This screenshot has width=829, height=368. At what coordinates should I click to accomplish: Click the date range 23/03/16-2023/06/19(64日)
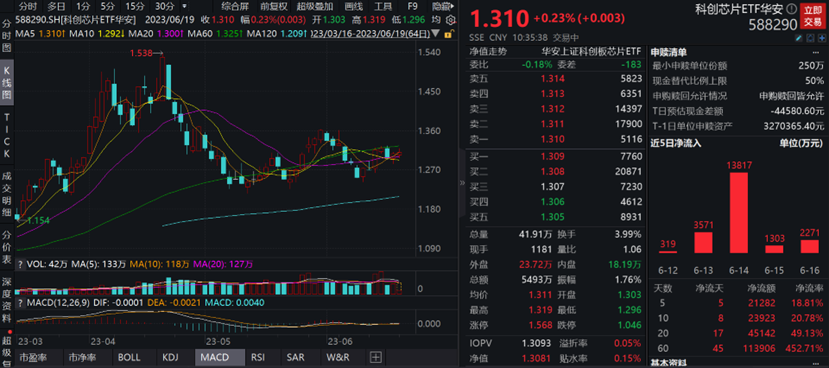click(371, 34)
